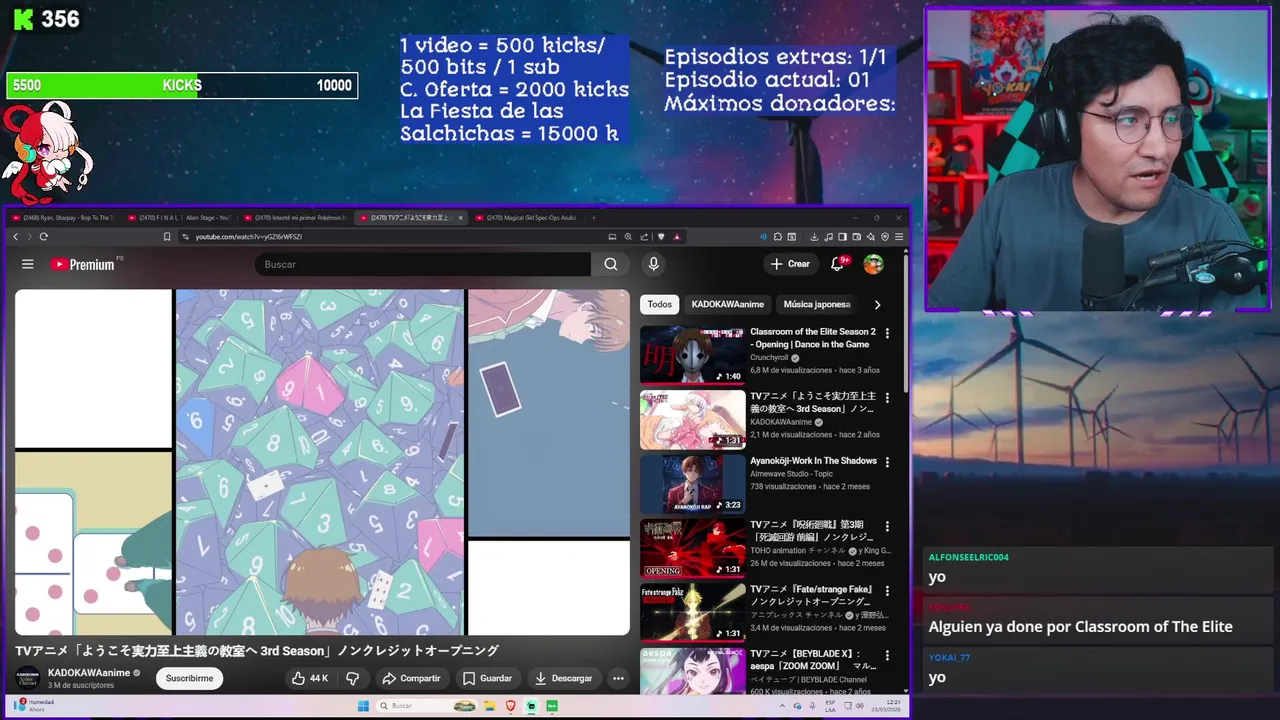This screenshot has height=720, width=1280.
Task: Open YouTube notifications bell
Action: coord(838,264)
